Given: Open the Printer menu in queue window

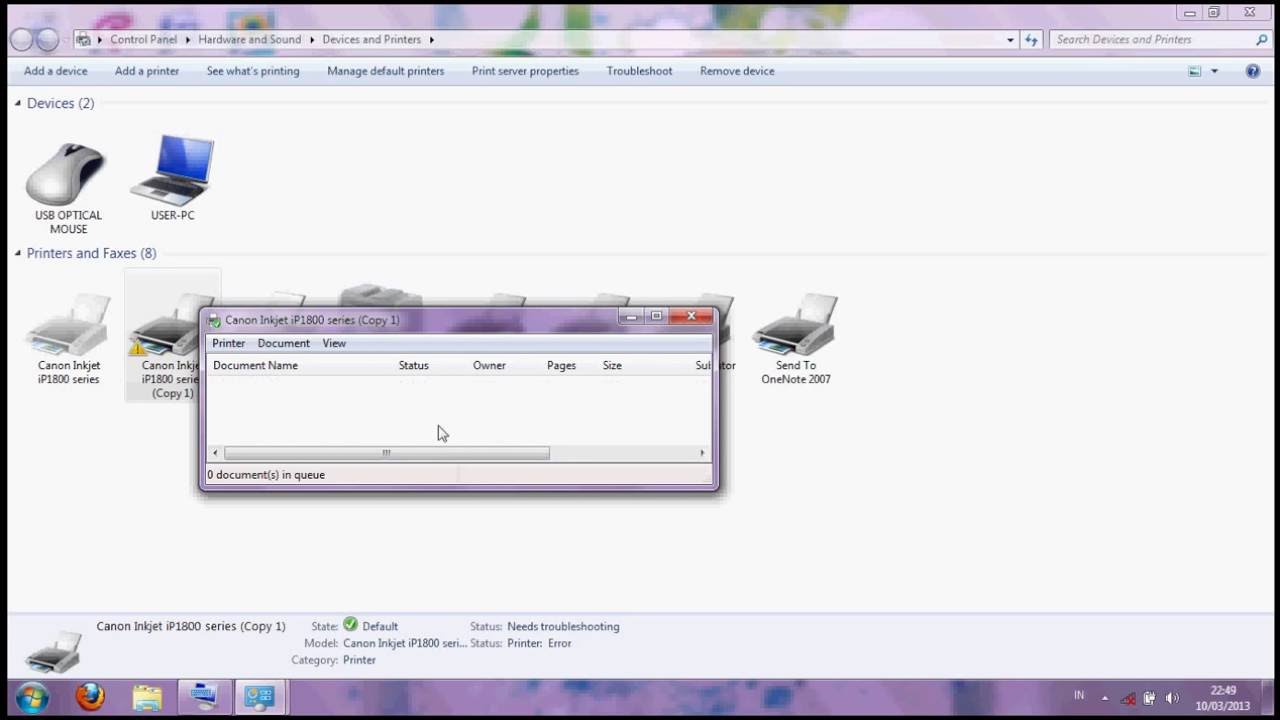Looking at the screenshot, I should 228,343.
